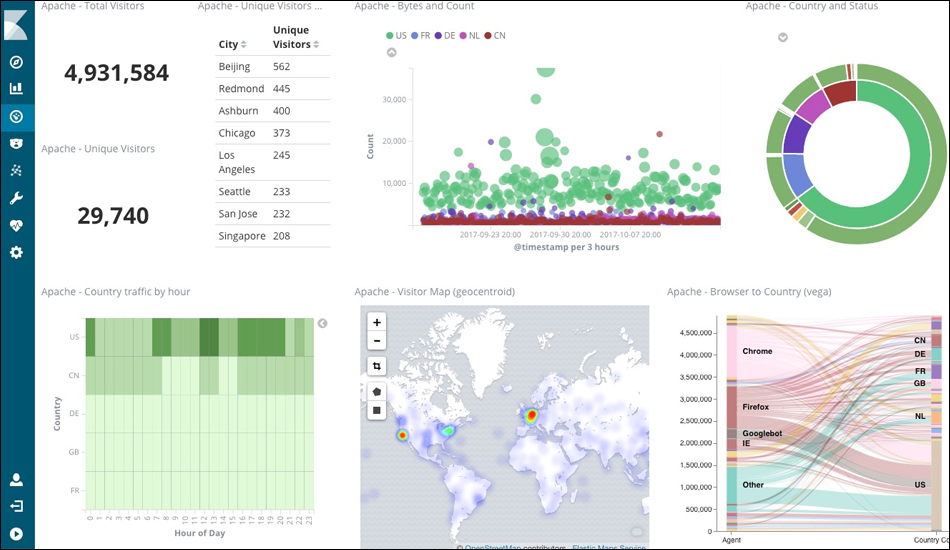Image resolution: width=950 pixels, height=550 pixels.
Task: Click the Beijing city cell
Action: coord(234,67)
